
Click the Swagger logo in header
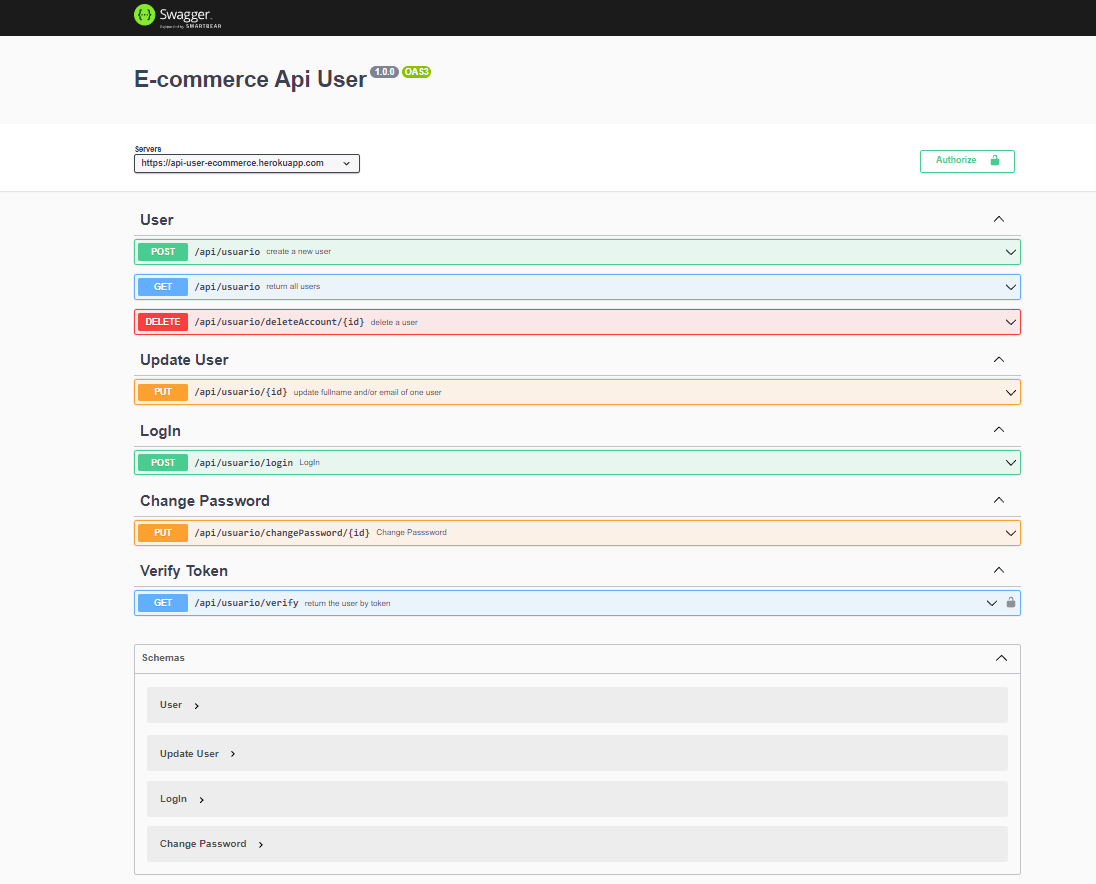pos(178,16)
